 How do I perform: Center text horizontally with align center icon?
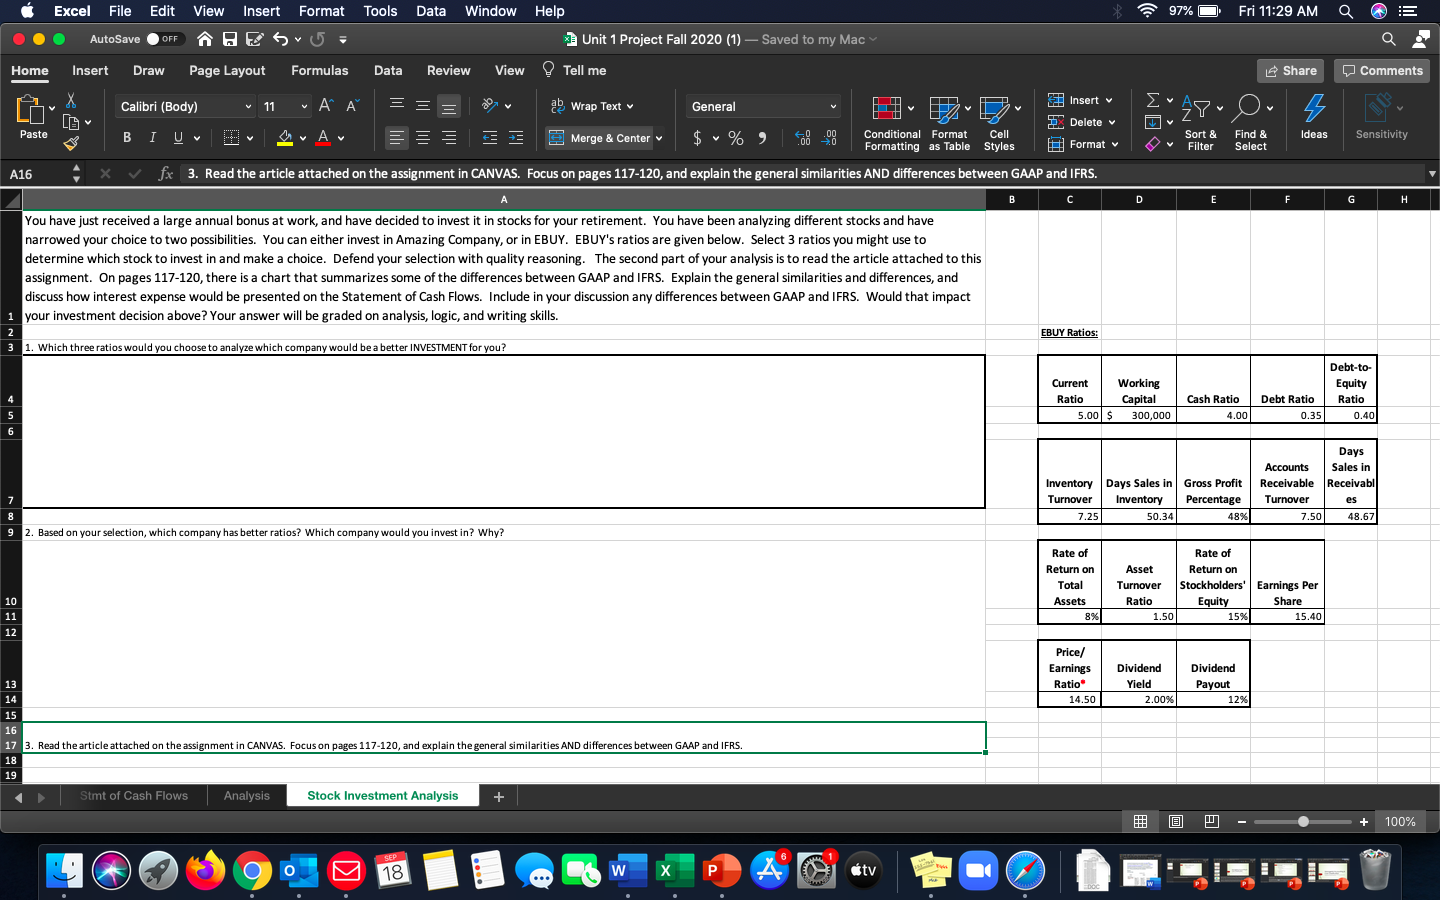pyautogui.click(x=423, y=138)
